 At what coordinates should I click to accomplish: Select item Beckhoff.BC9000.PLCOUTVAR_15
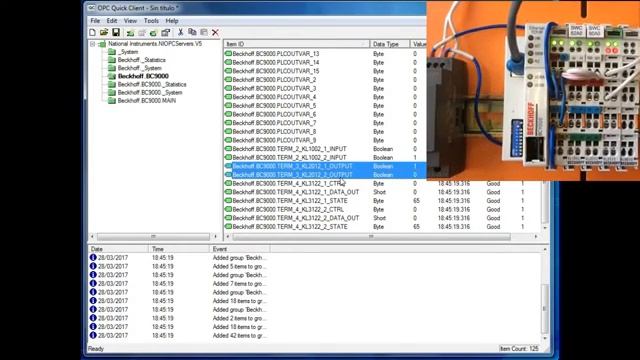coord(276,71)
